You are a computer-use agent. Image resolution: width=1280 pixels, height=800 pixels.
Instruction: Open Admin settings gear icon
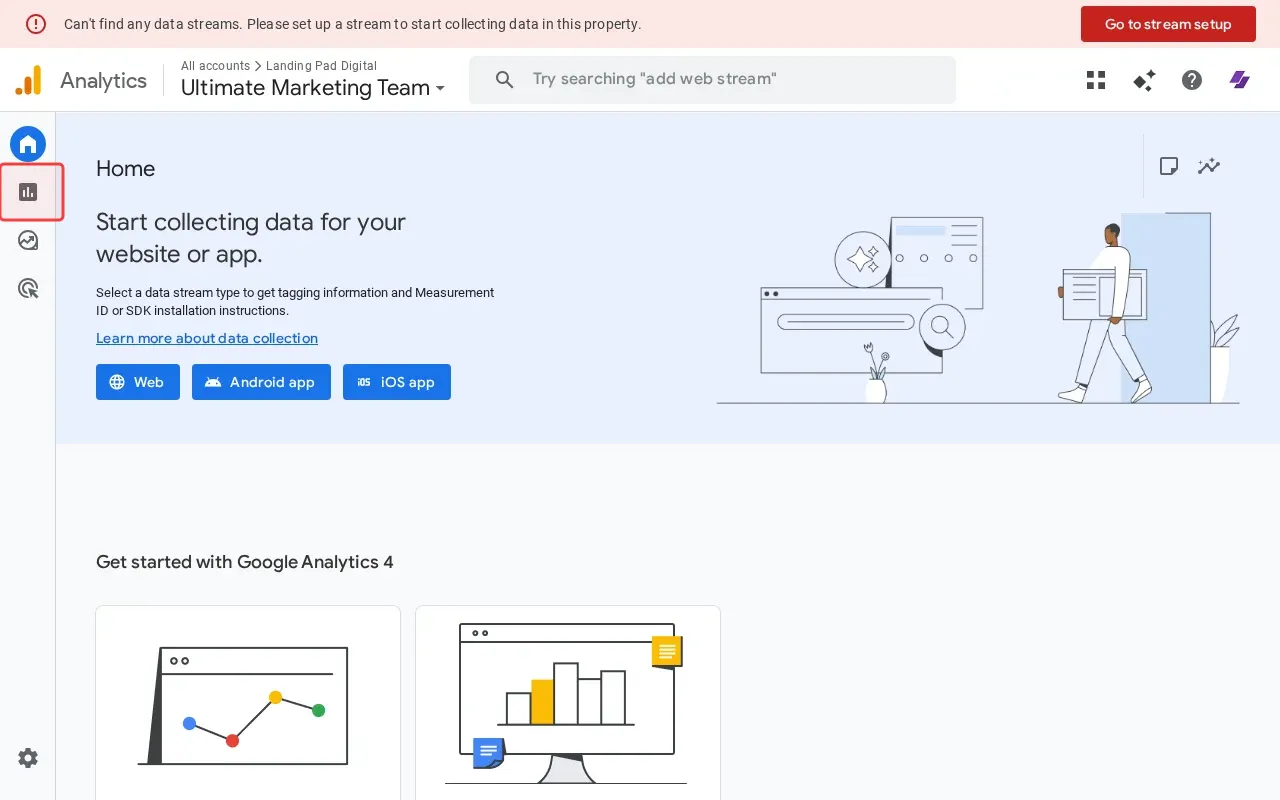(28, 758)
